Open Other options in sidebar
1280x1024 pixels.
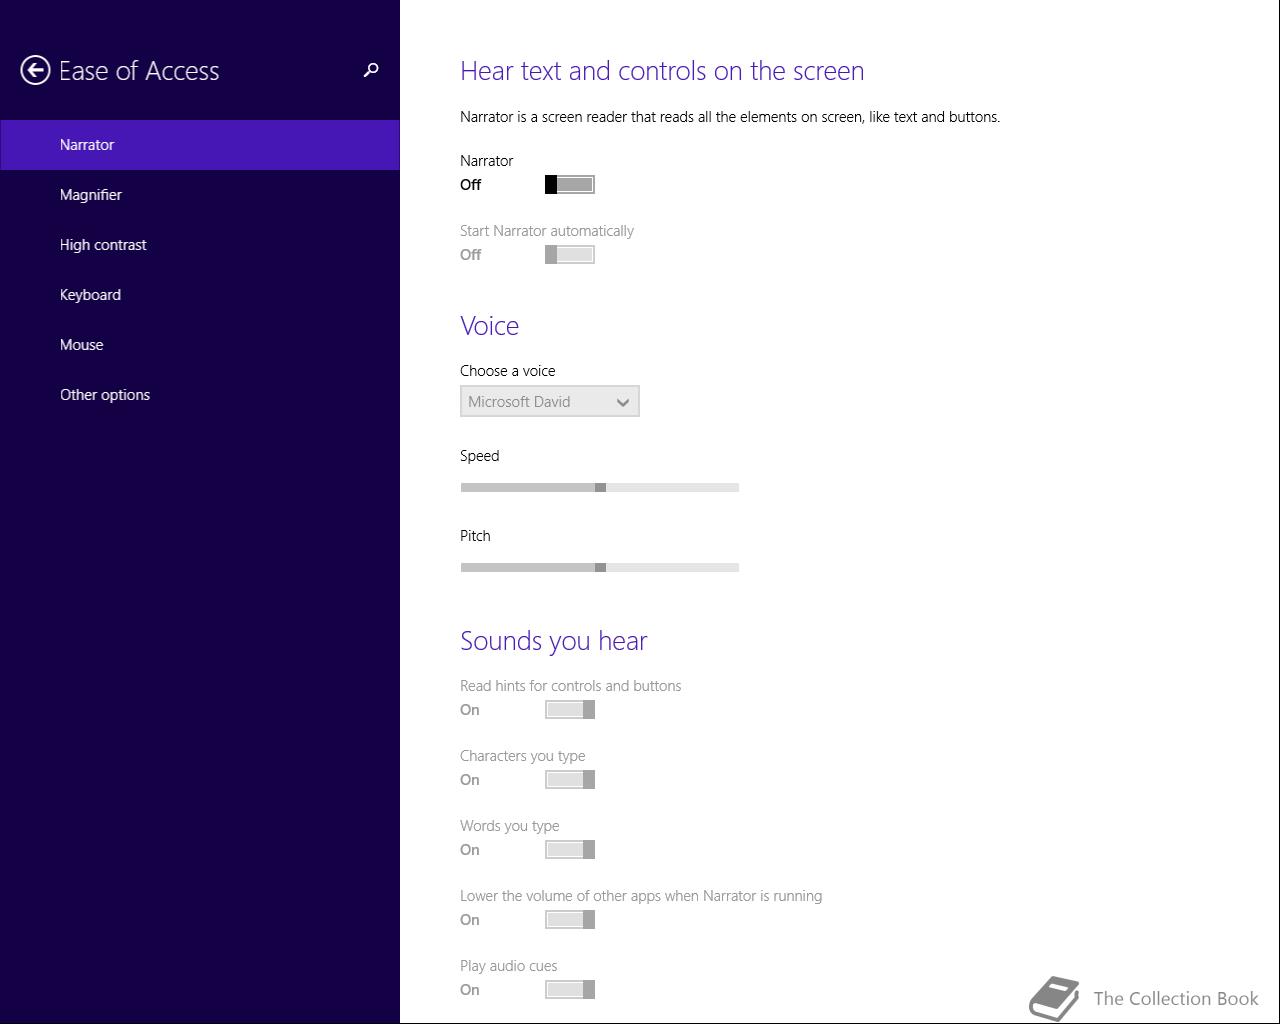[x=200, y=395]
